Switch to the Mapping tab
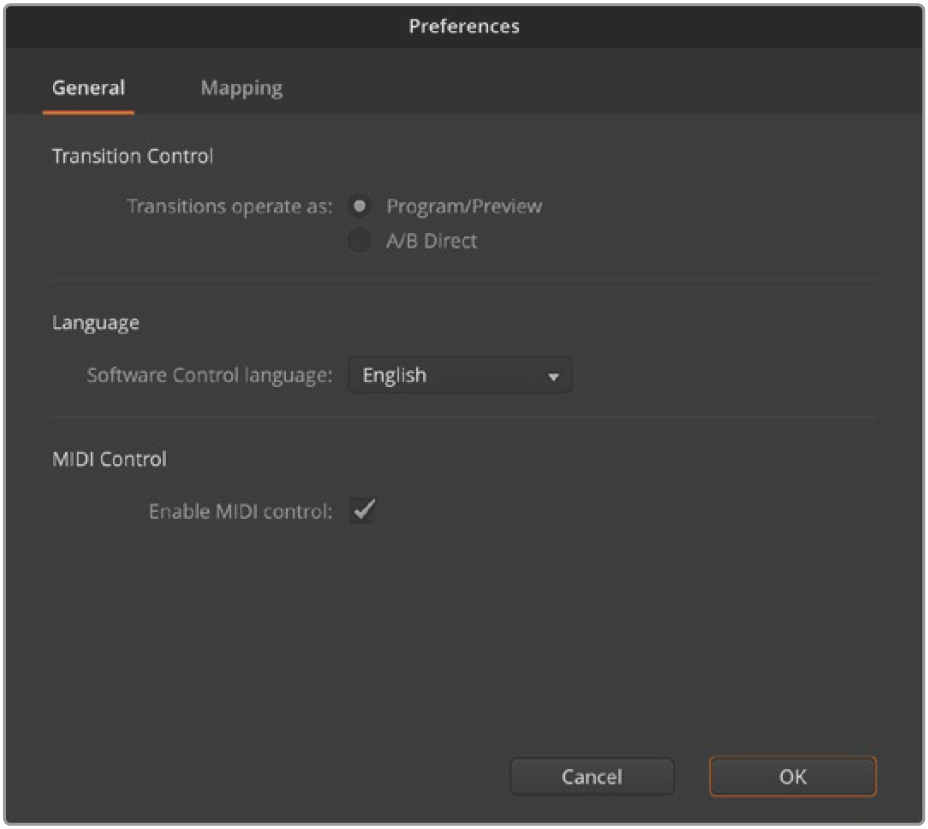928x829 pixels. point(241,88)
